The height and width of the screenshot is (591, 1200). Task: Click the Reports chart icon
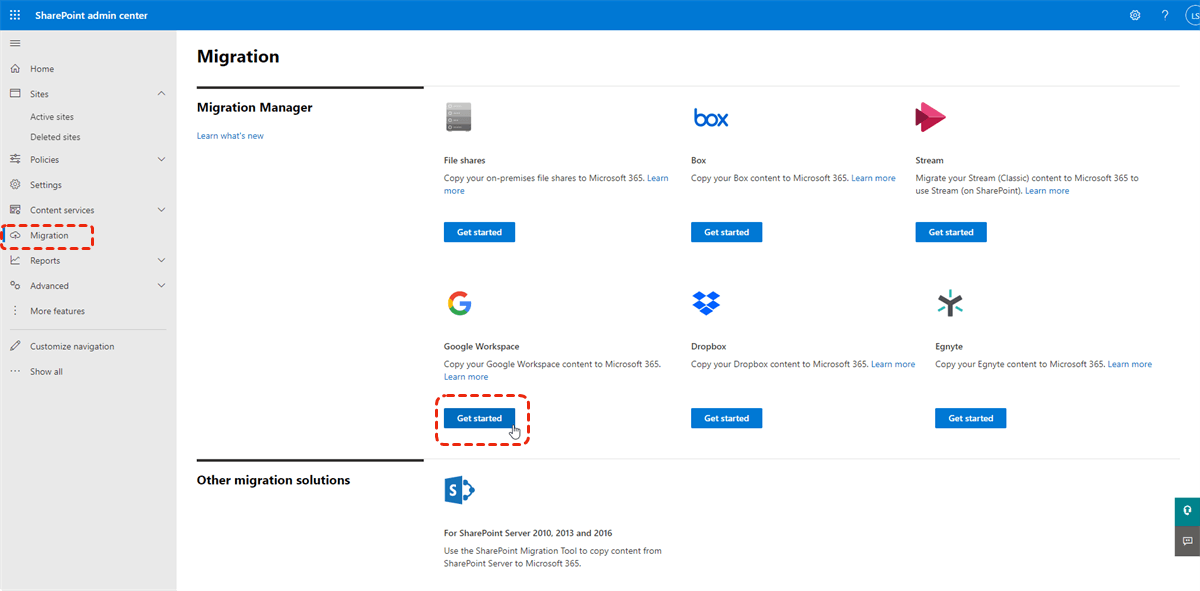(x=15, y=260)
